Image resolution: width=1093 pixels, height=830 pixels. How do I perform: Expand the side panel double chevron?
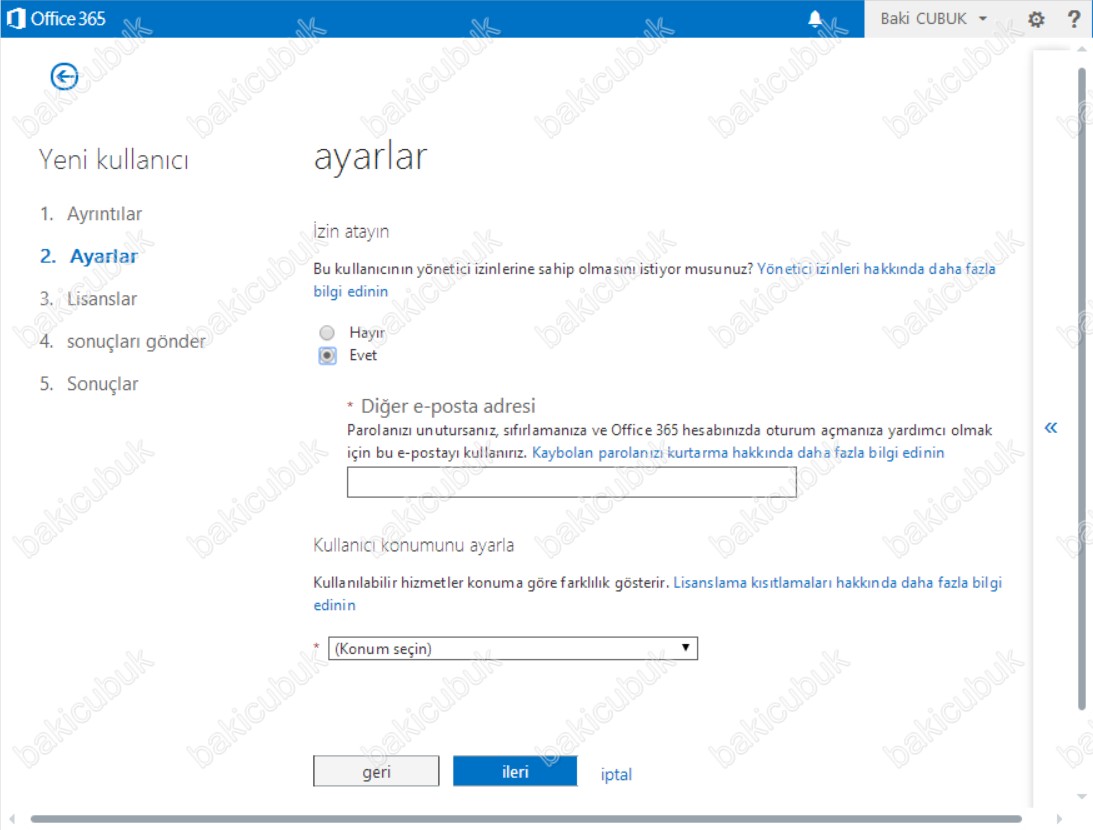1050,428
